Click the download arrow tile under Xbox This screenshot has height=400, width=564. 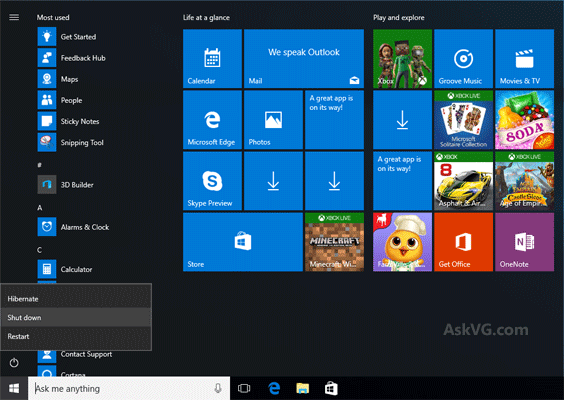coord(402,120)
